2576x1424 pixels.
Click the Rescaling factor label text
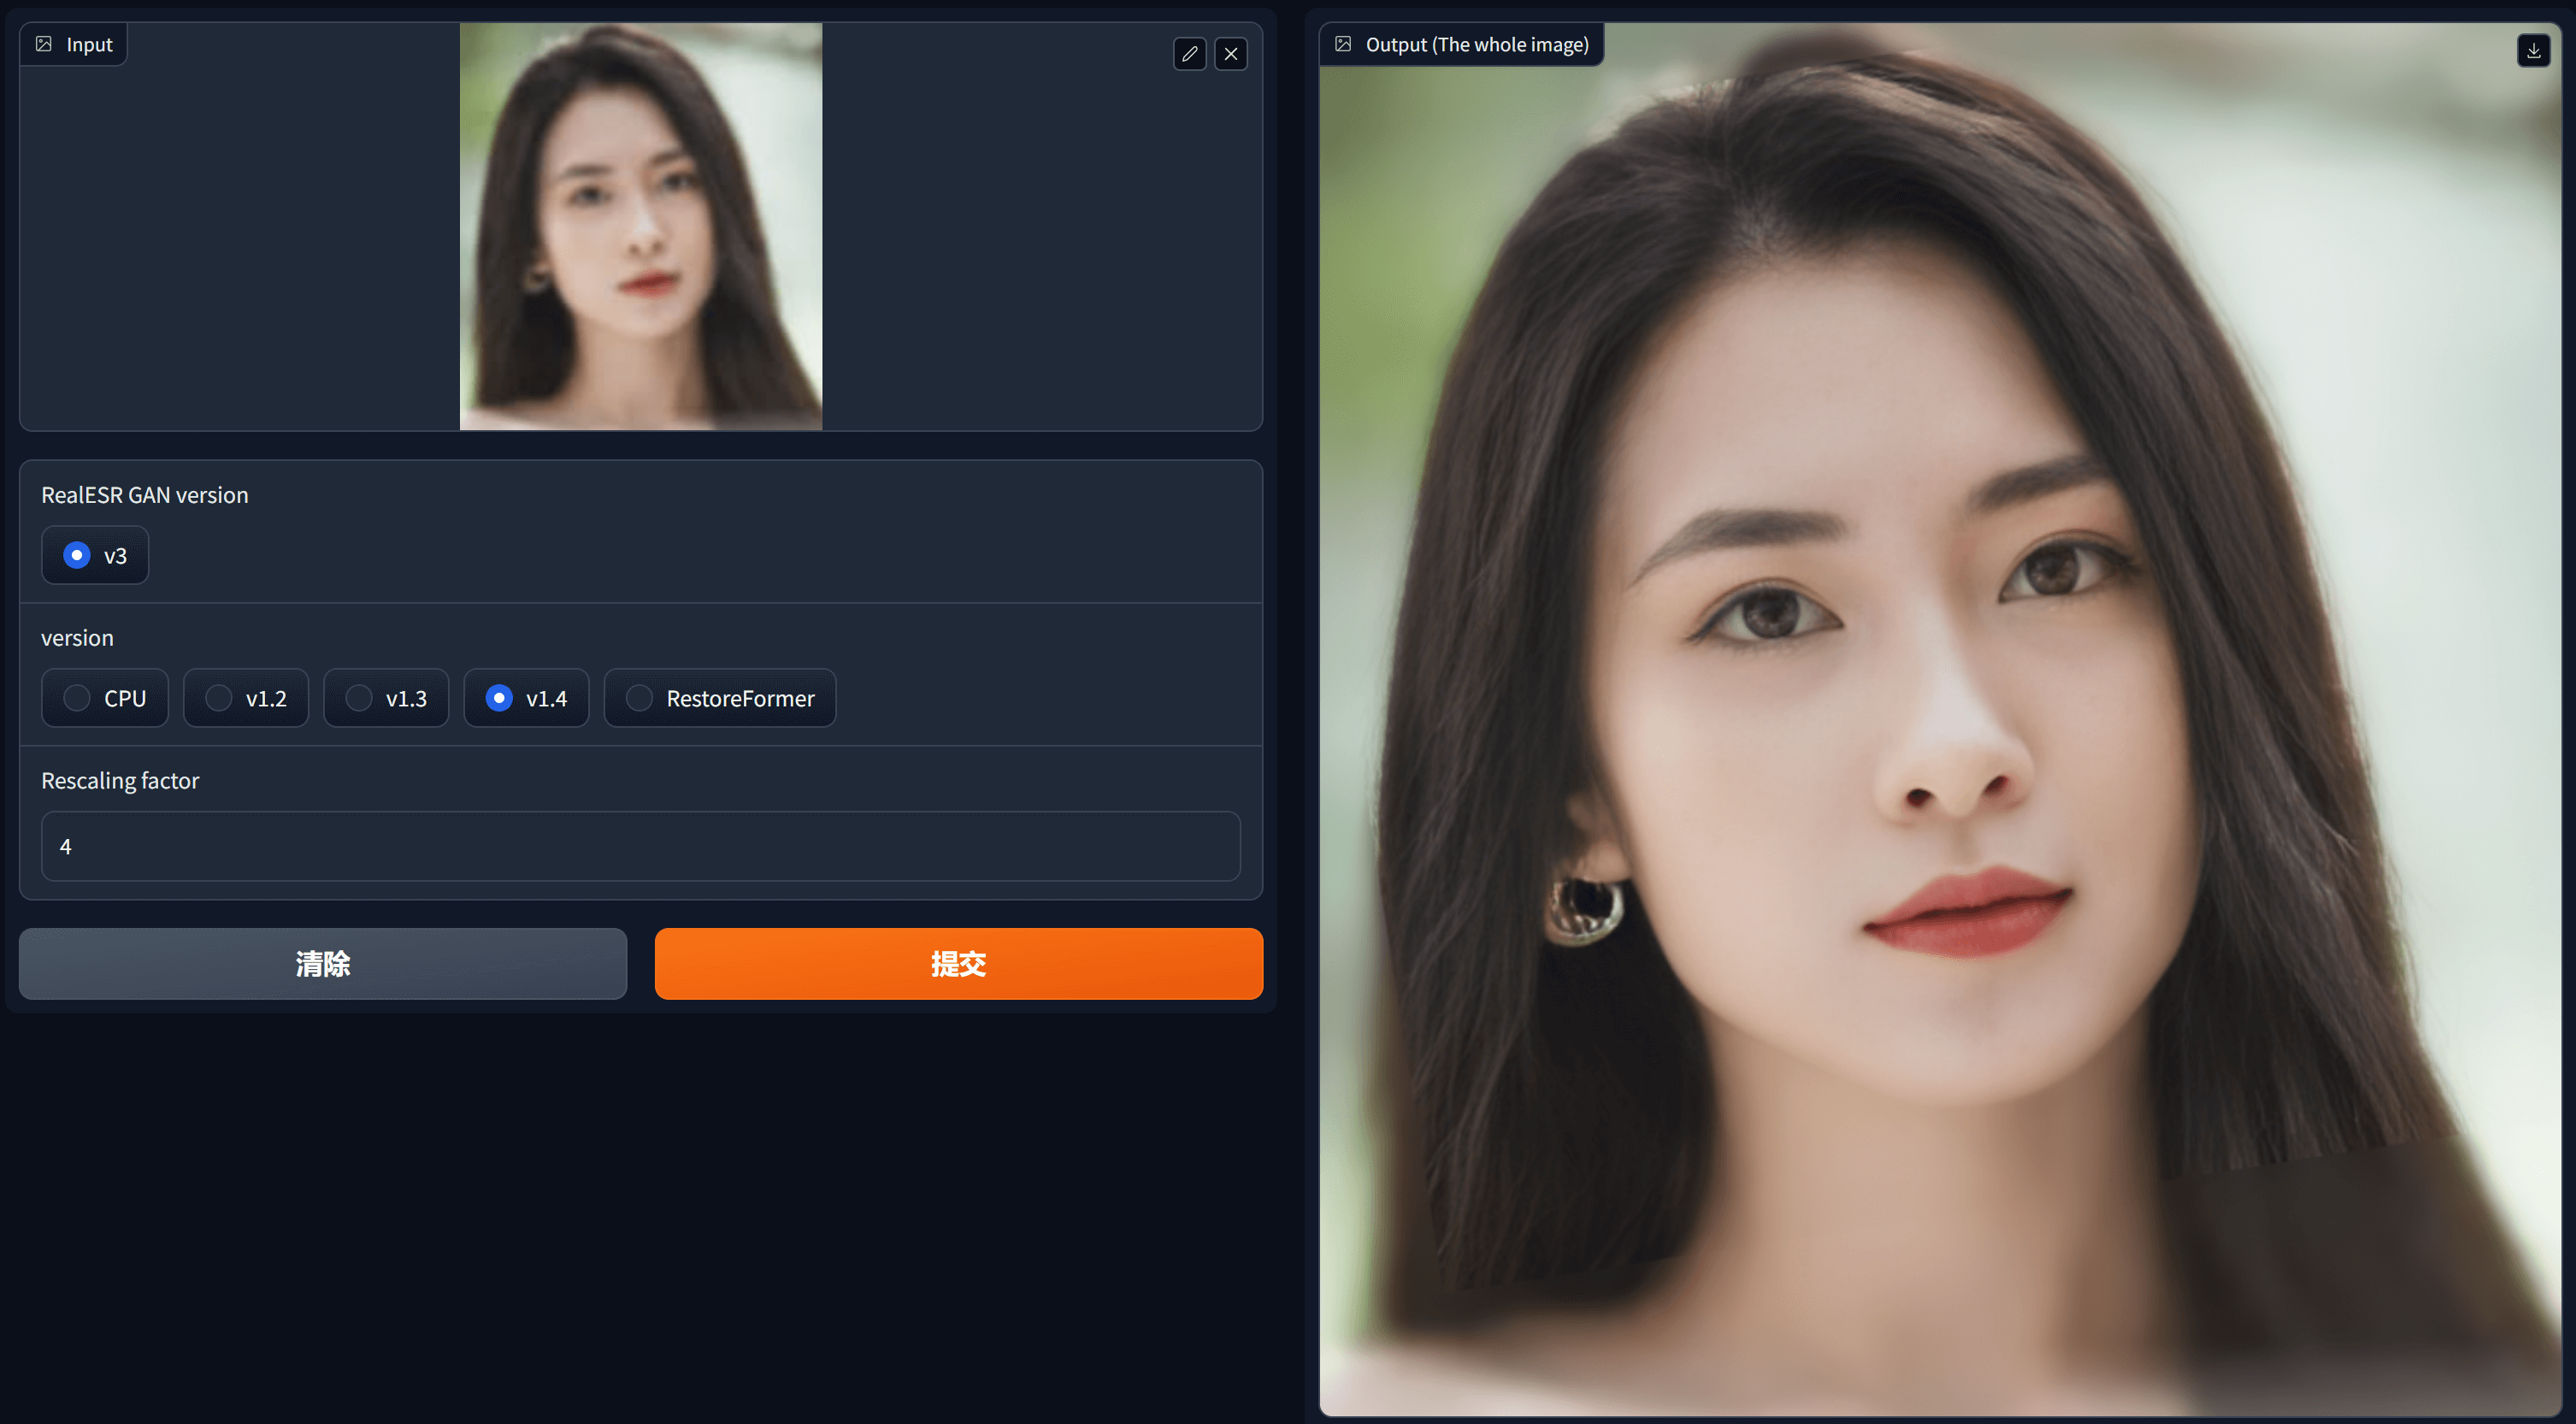pos(120,780)
